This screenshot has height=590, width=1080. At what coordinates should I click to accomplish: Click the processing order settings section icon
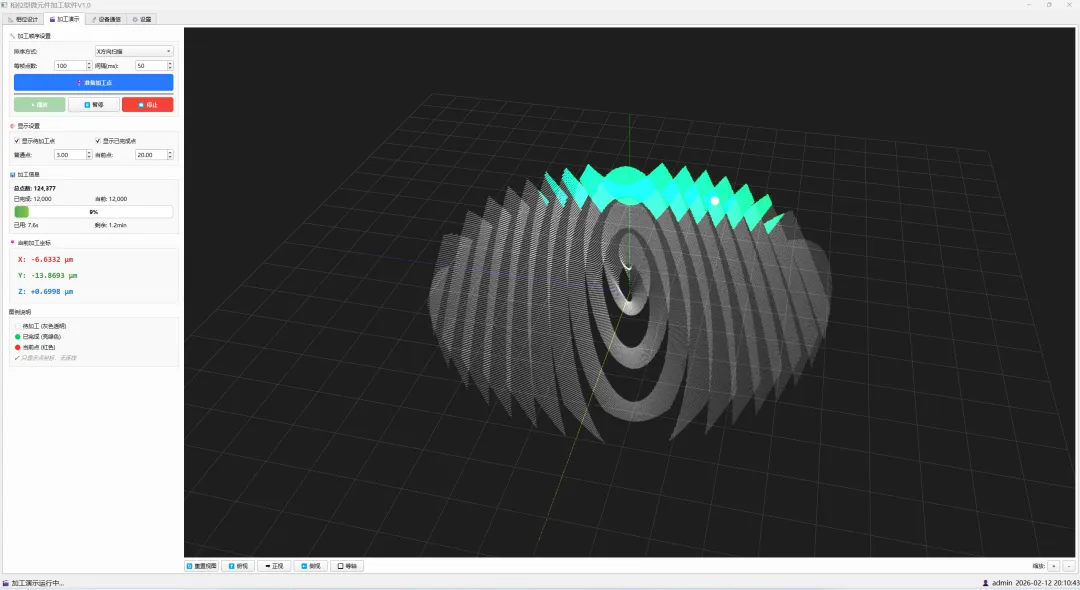[x=12, y=36]
